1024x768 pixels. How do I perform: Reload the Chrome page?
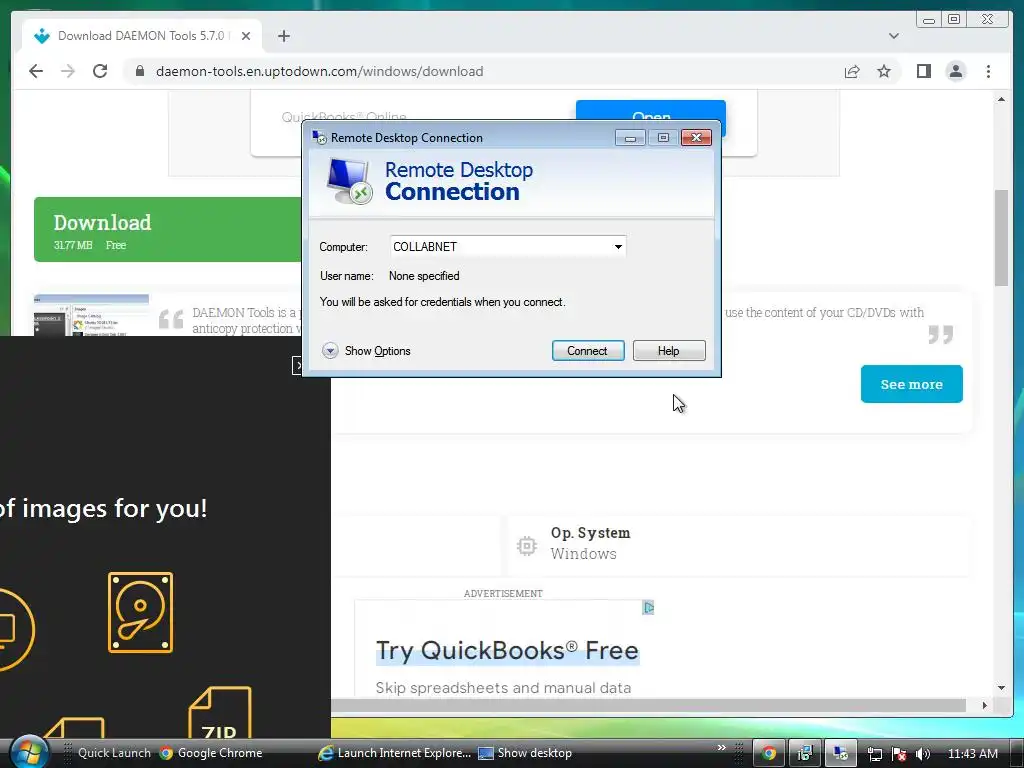[100, 71]
